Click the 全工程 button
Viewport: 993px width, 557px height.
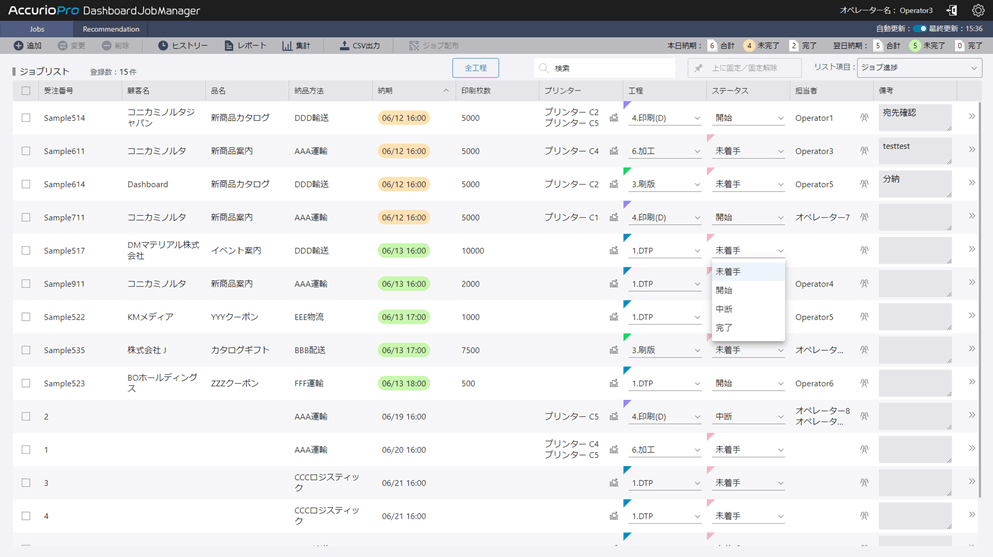click(x=476, y=68)
